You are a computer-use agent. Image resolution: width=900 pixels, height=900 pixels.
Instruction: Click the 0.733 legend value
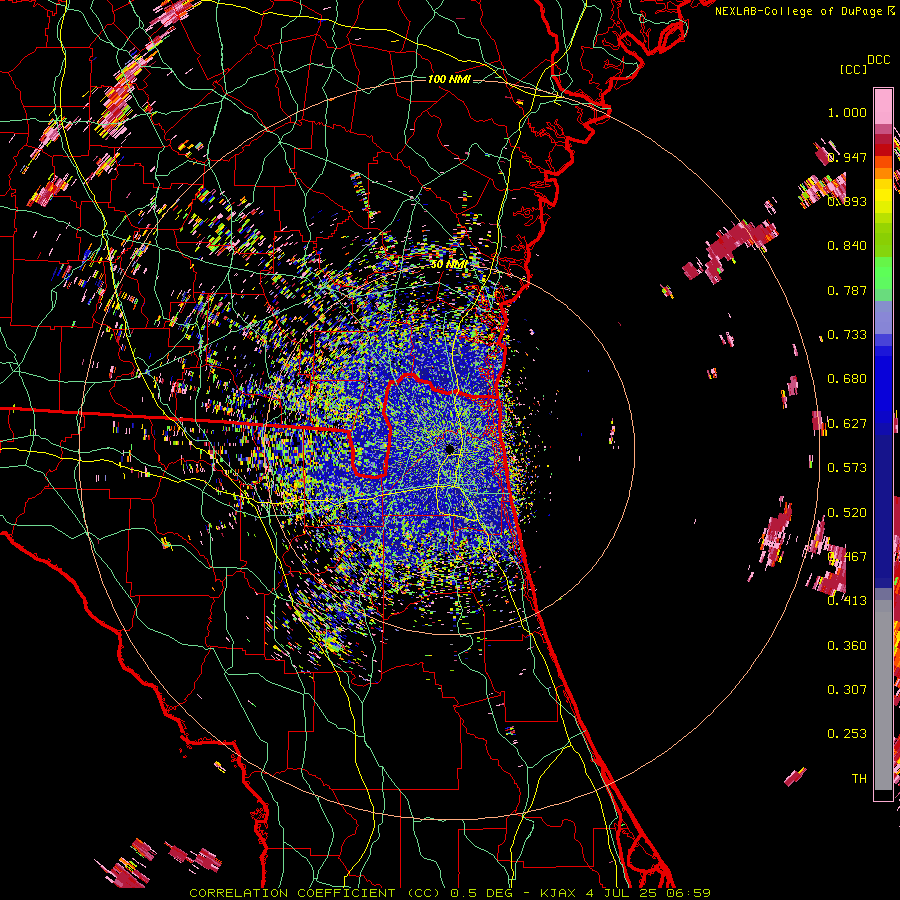(x=847, y=335)
